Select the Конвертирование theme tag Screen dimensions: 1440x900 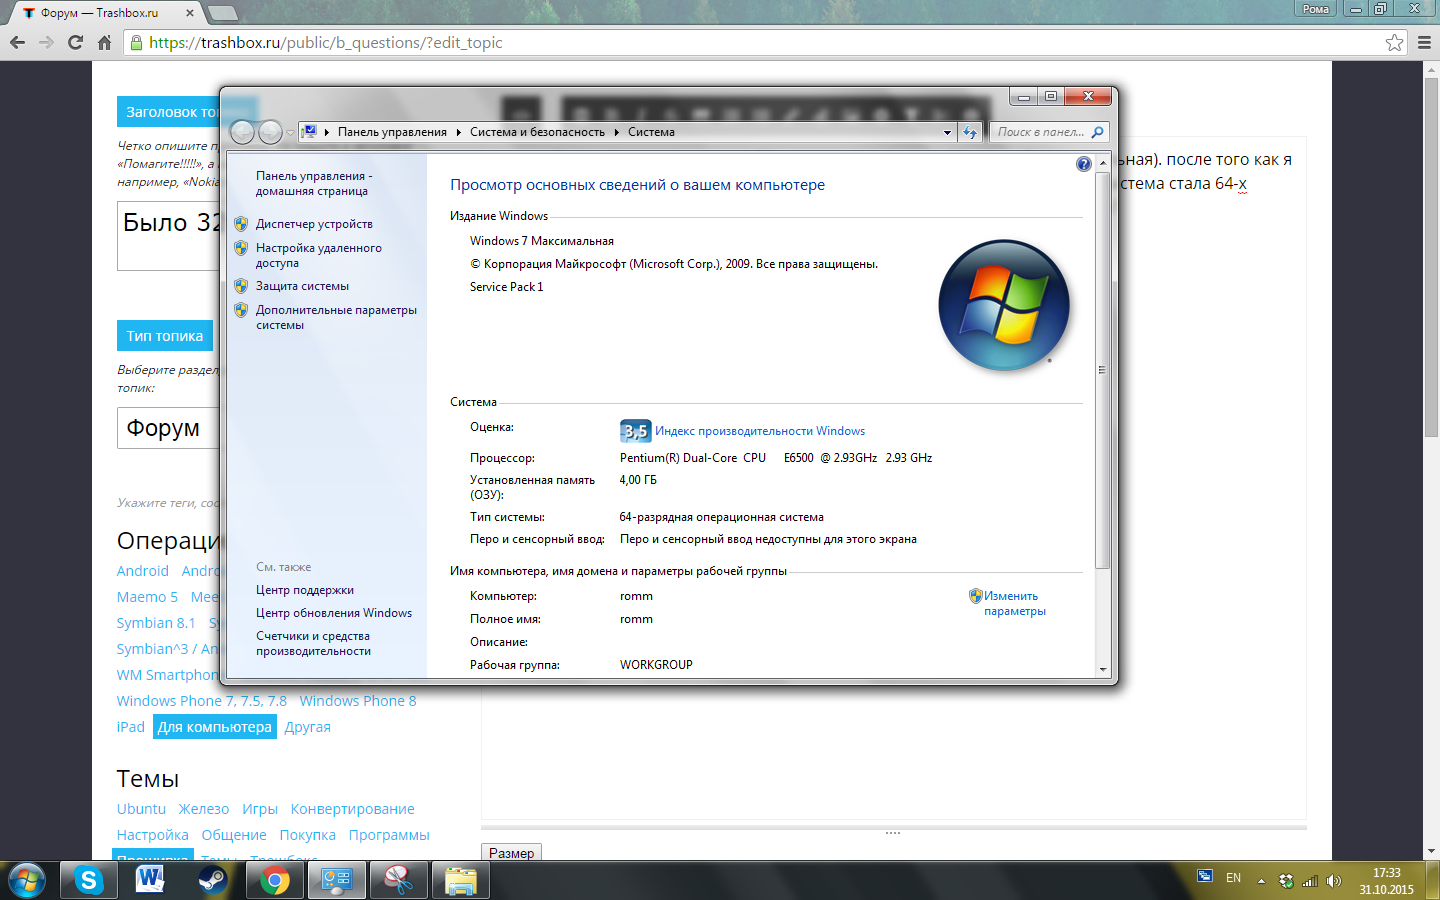[352, 809]
